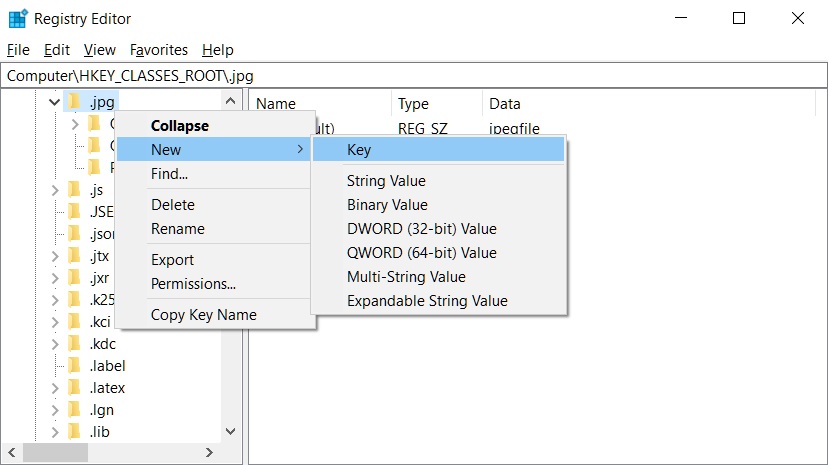This screenshot has height=465, width=828.
Task: Select the .label key text
Action: (107, 366)
